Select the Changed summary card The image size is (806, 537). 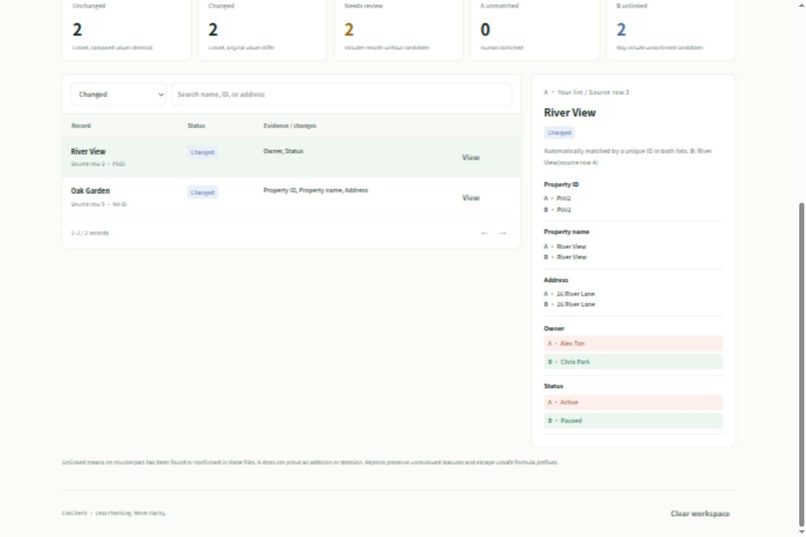(x=262, y=29)
